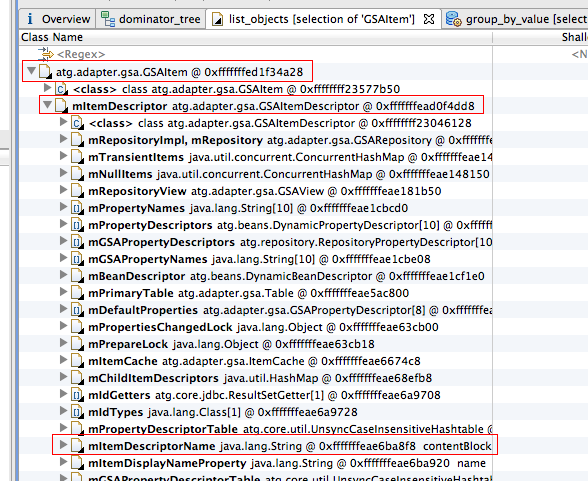Expand the mPropertyDescriptorTable row

(63, 428)
